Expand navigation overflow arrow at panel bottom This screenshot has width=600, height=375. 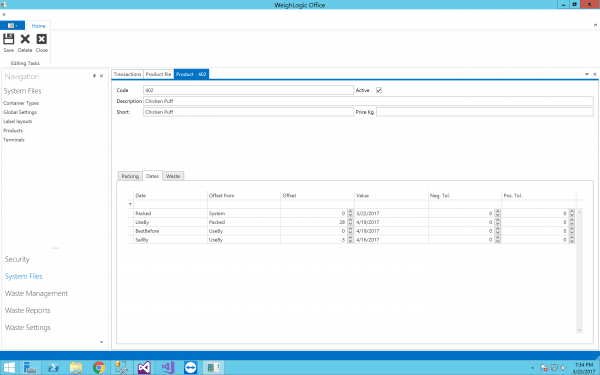101,342
